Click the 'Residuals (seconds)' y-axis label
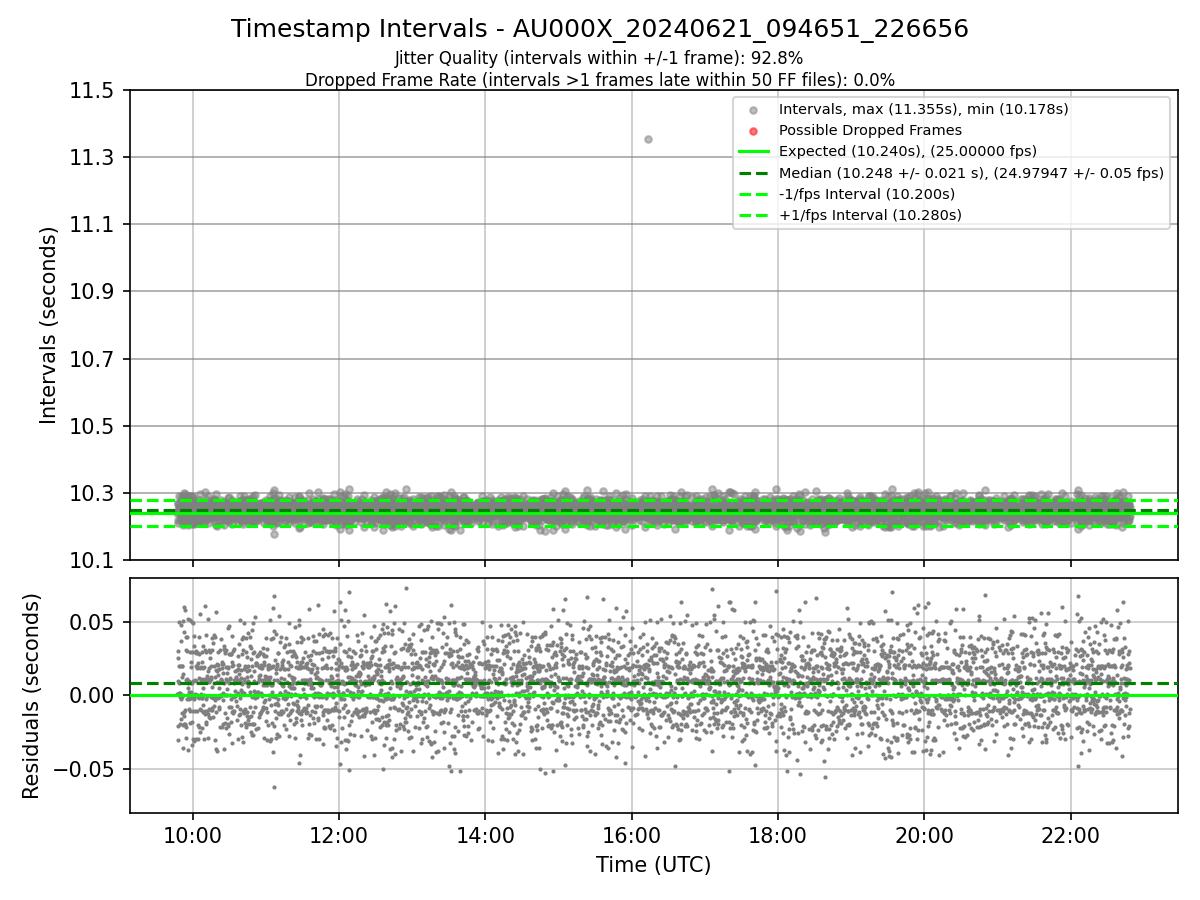1200x900 pixels. pyautogui.click(x=31, y=696)
